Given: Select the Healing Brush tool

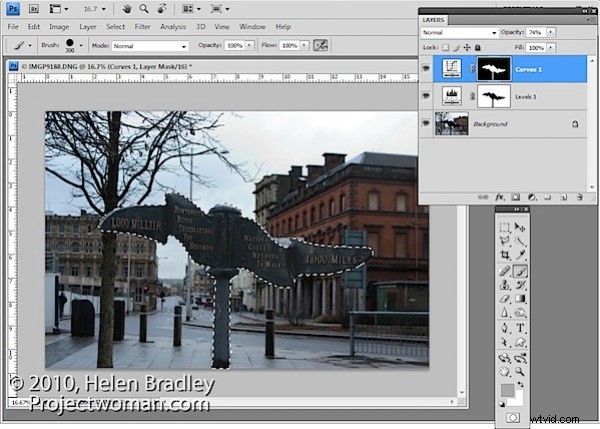Looking at the screenshot, I should coord(505,271).
